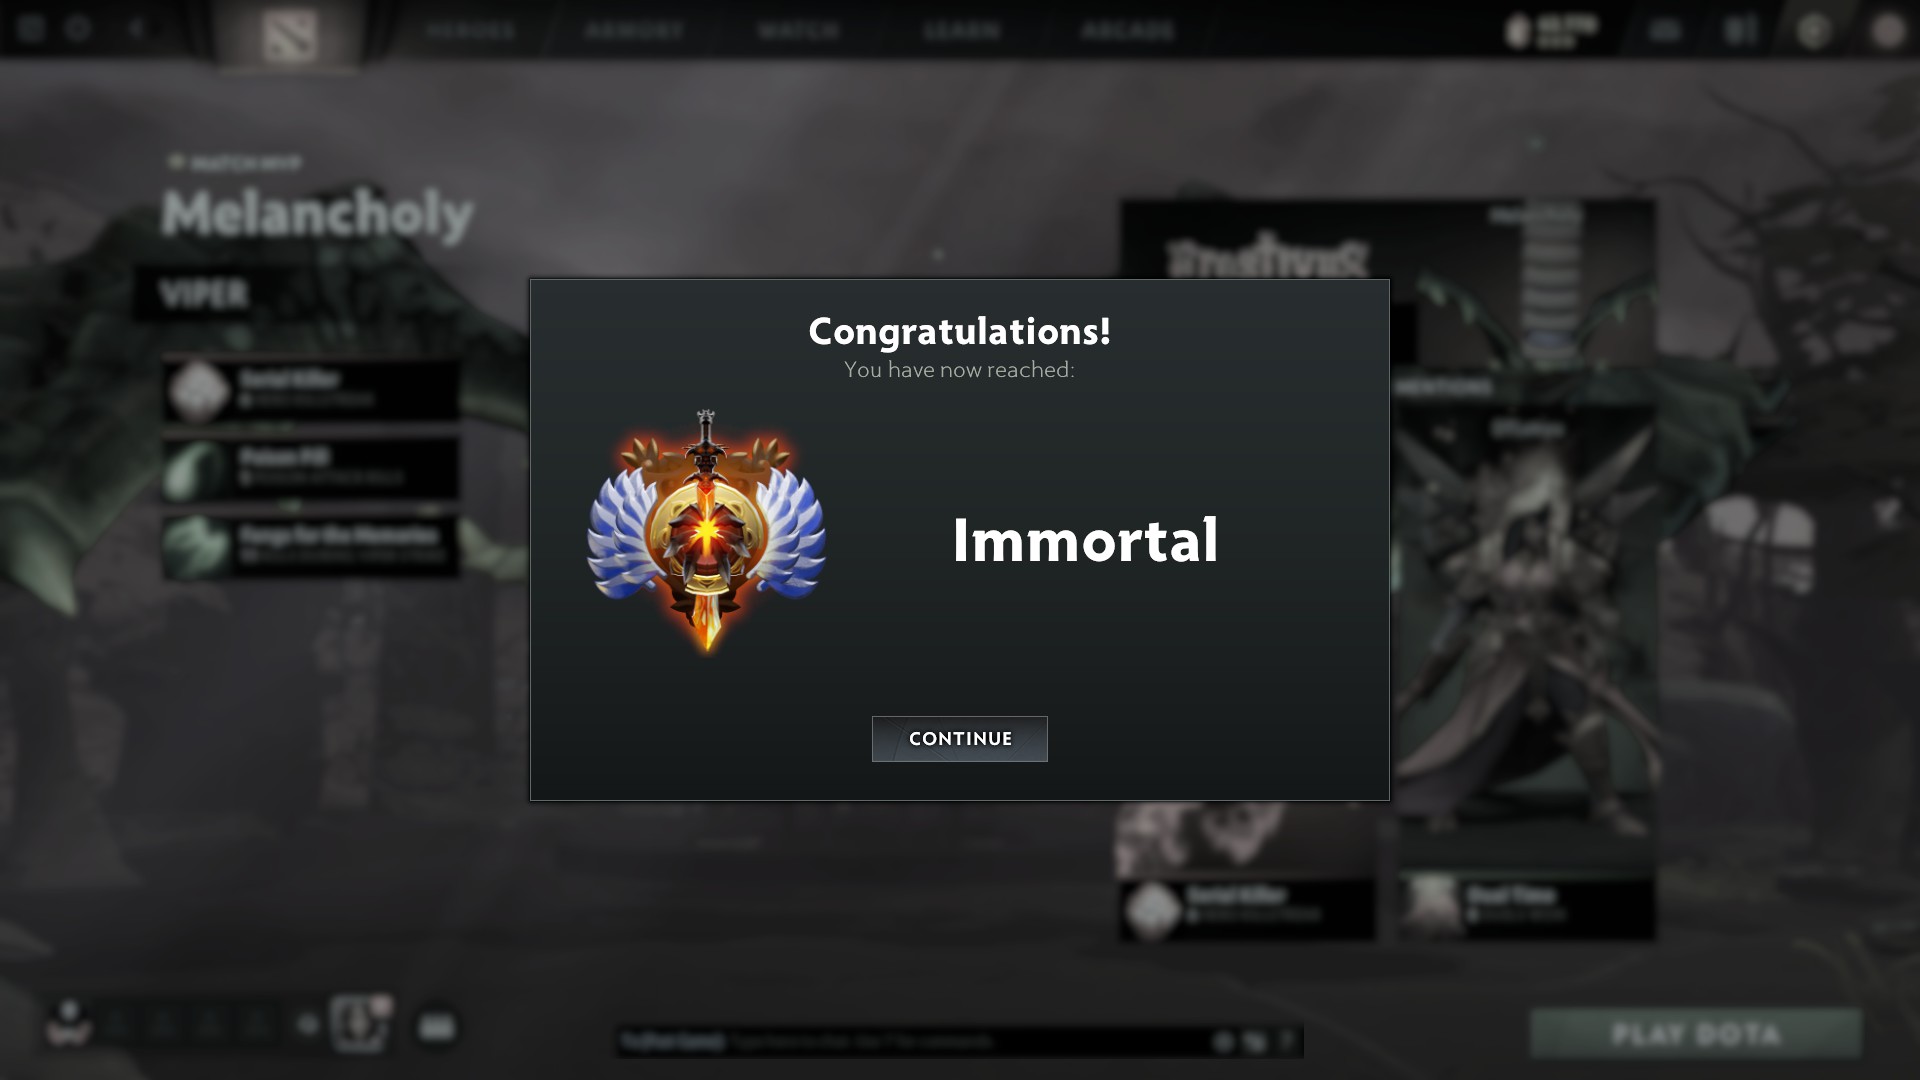Click the shards balance icon in top bar

pyautogui.click(x=1518, y=30)
